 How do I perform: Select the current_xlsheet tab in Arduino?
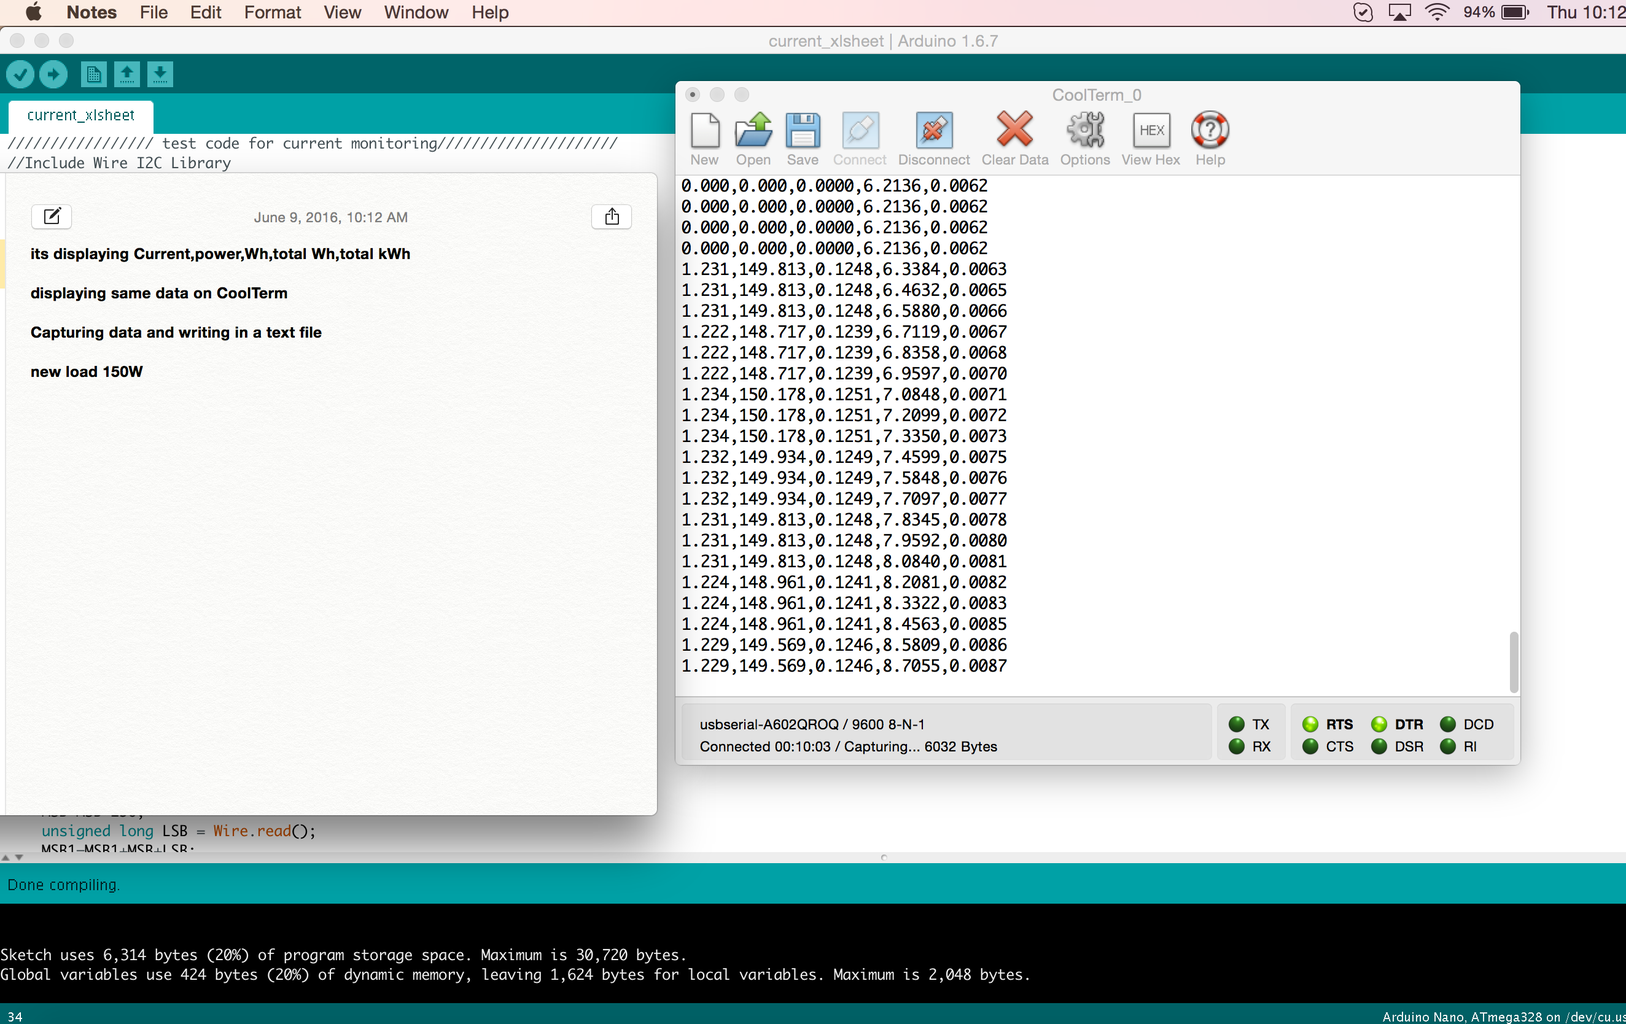(81, 115)
